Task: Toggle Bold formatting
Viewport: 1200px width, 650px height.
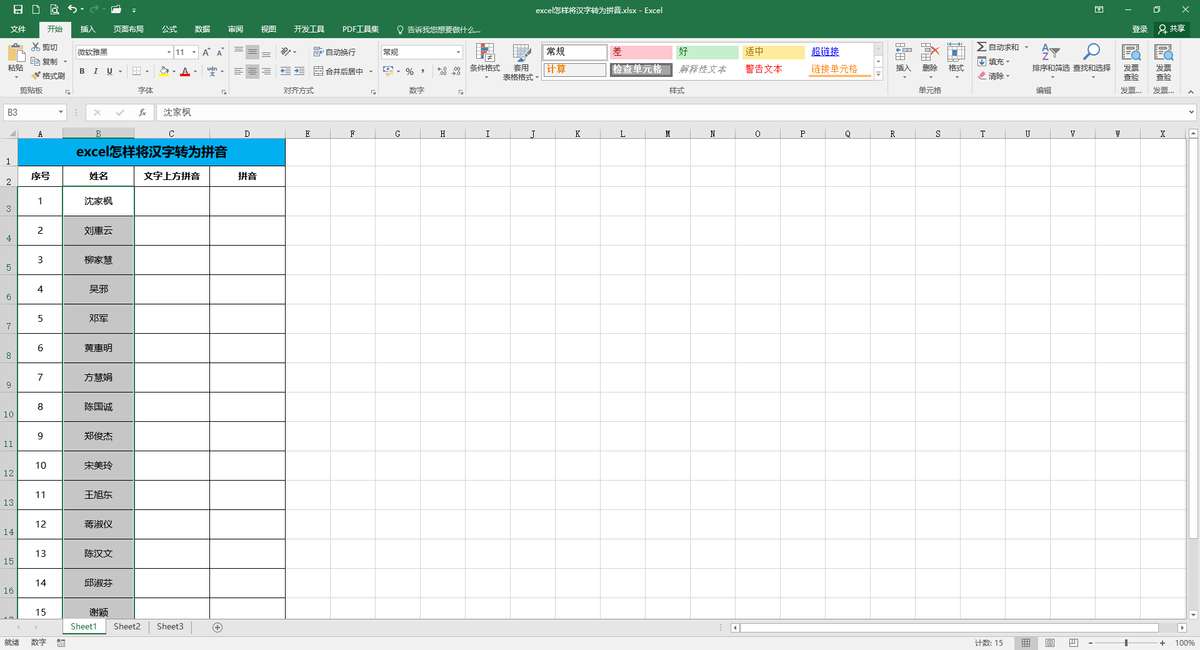Action: pyautogui.click(x=82, y=71)
